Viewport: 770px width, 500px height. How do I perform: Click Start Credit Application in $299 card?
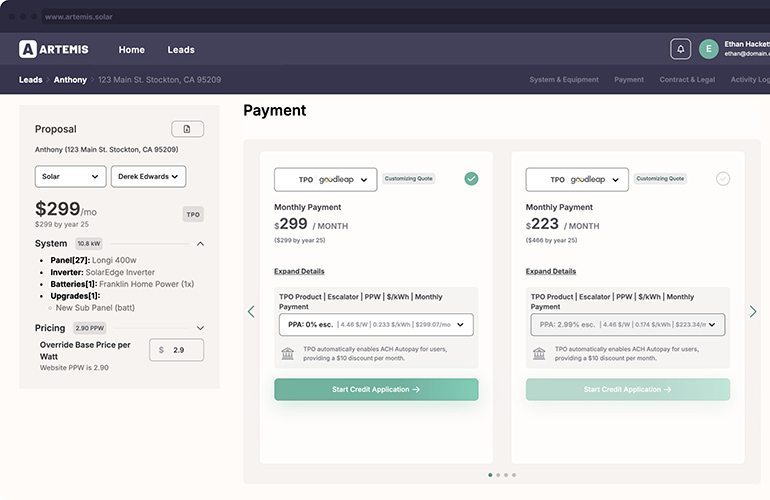[376, 389]
